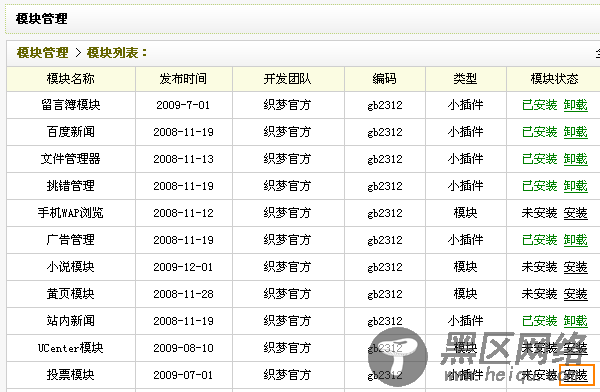Select the 手机WAP浏览 name cell

[71, 213]
